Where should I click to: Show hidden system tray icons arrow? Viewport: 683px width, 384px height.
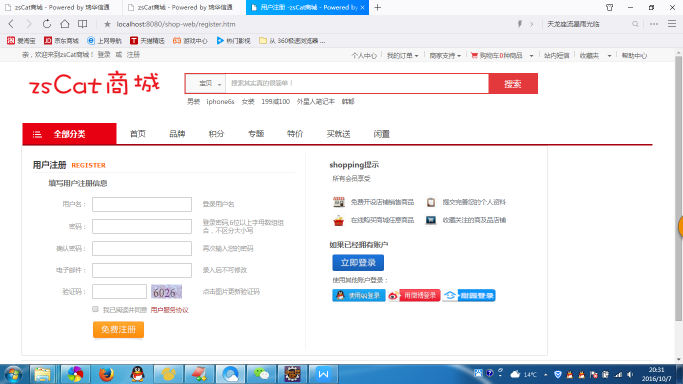pyautogui.click(x=545, y=374)
